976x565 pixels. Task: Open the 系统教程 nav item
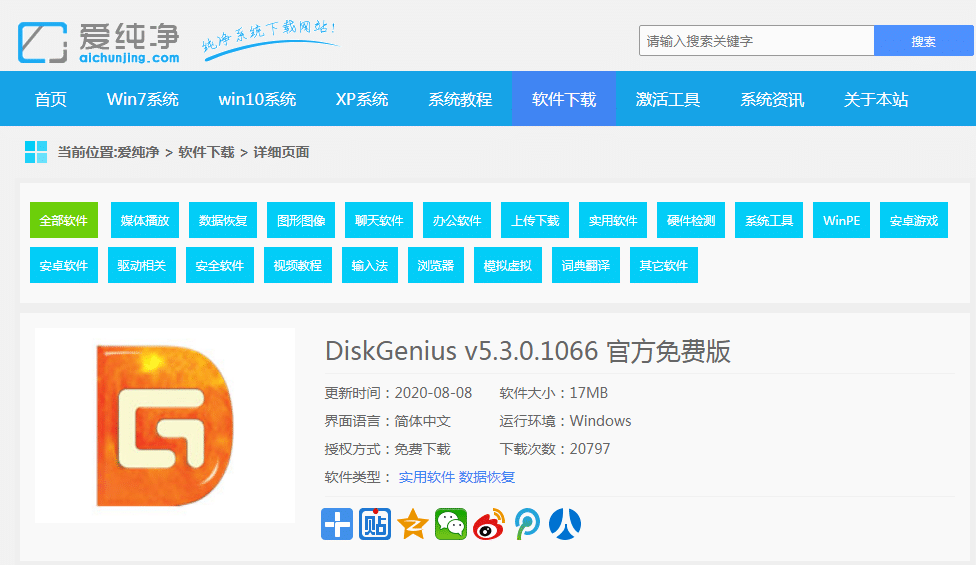pos(460,100)
